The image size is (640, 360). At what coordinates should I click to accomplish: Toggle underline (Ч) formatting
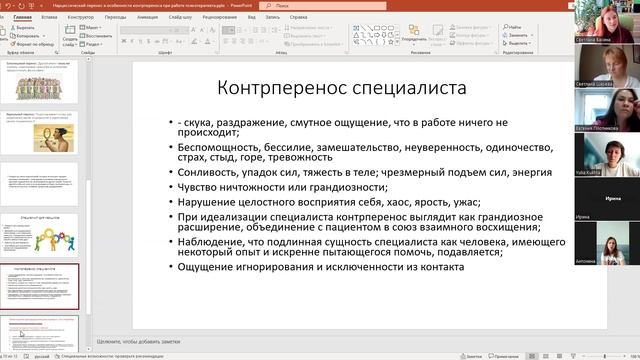(140, 41)
